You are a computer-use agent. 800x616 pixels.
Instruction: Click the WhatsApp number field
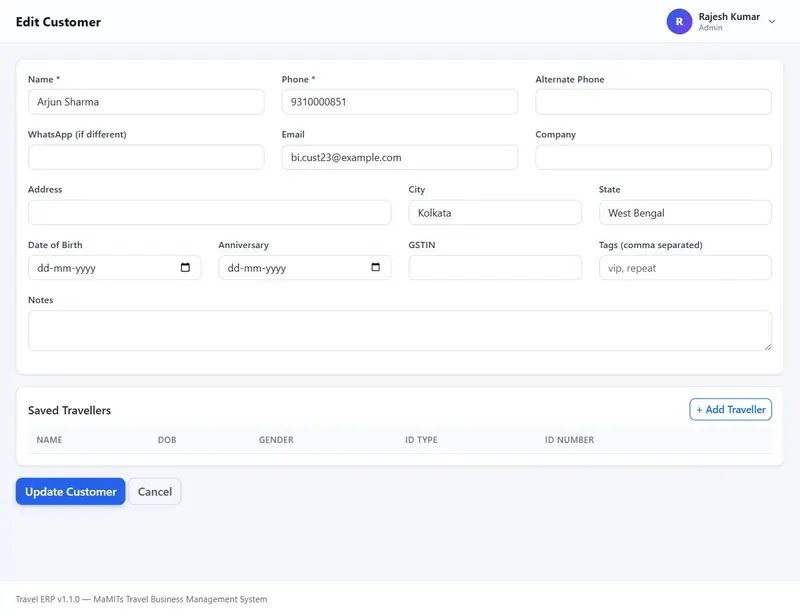tap(146, 157)
